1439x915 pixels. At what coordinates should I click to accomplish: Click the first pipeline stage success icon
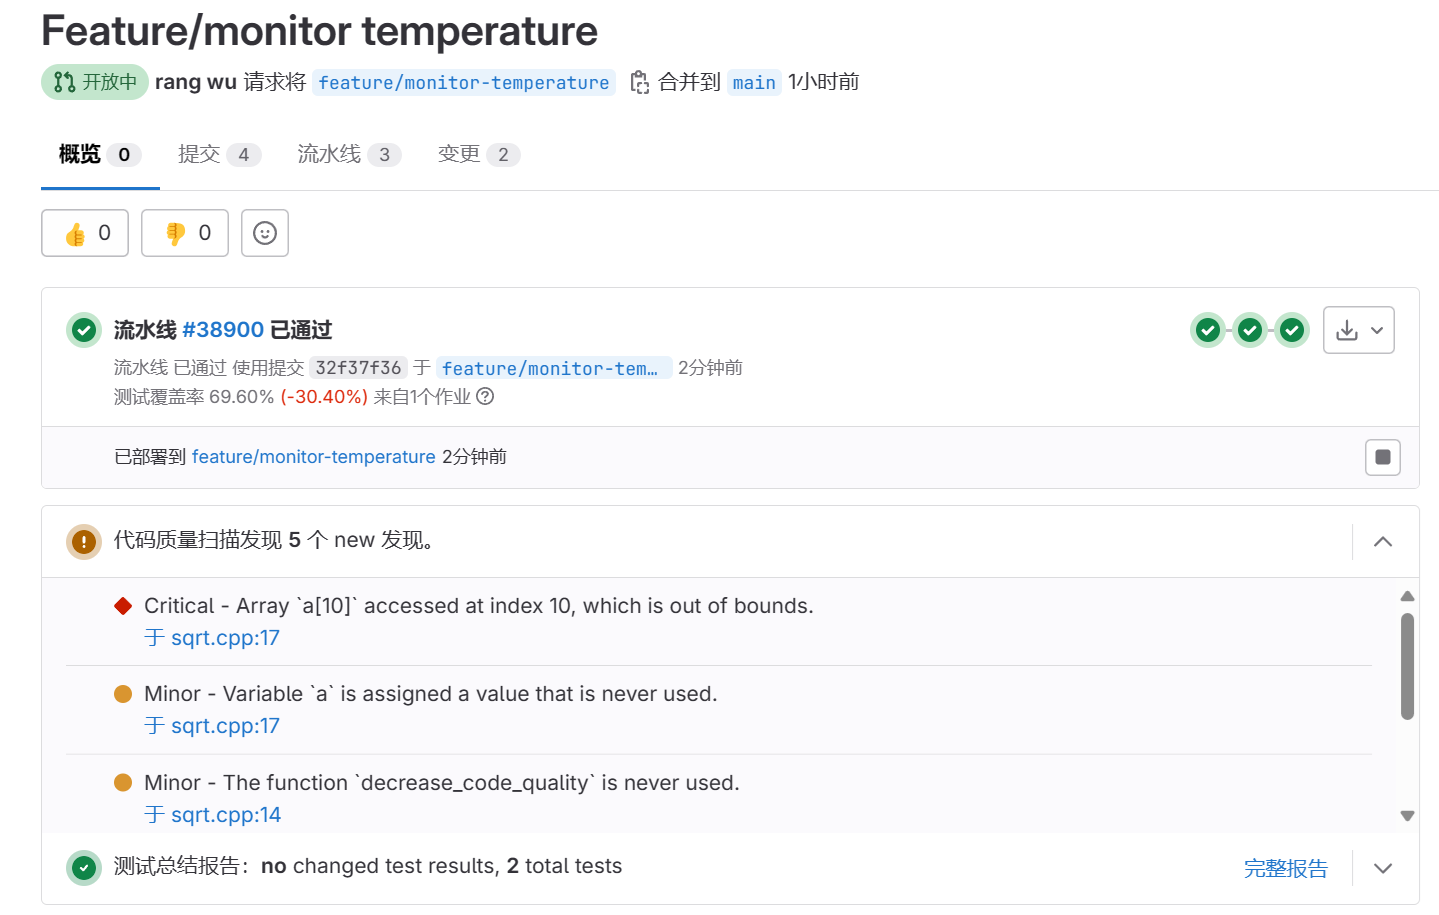click(x=1208, y=329)
